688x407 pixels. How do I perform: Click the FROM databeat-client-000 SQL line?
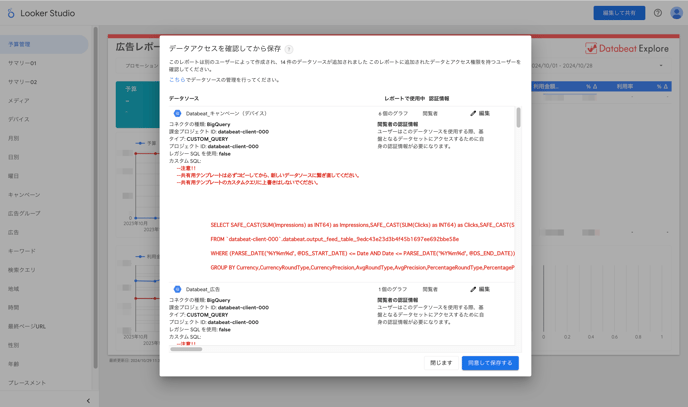(335, 239)
